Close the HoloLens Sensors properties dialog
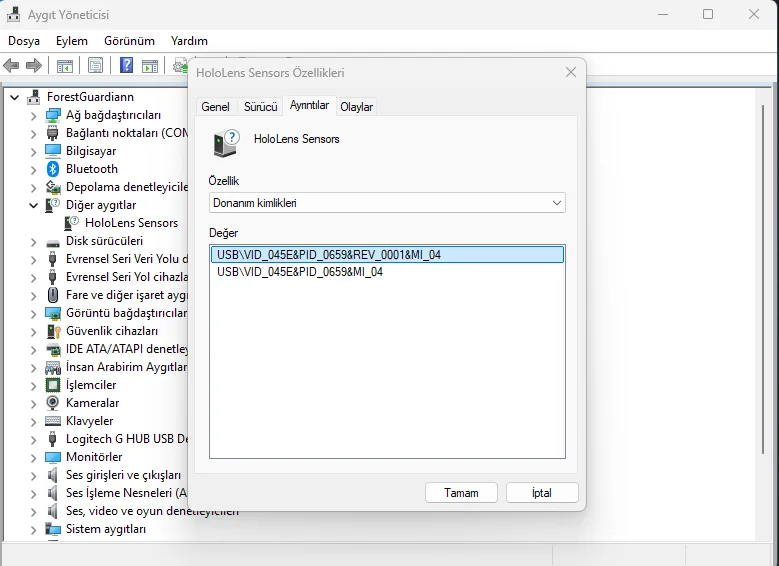This screenshot has height=566, width=779. 571,73
